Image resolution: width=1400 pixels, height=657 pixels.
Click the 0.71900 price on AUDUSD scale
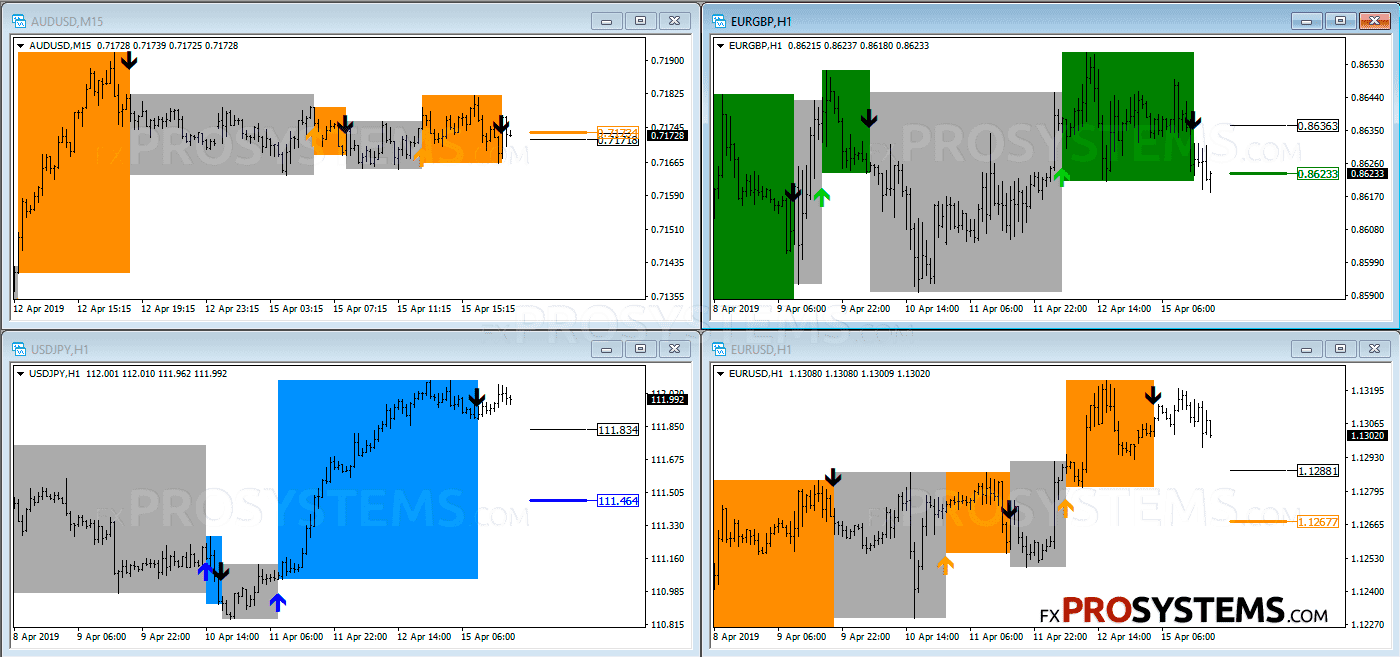pos(666,61)
